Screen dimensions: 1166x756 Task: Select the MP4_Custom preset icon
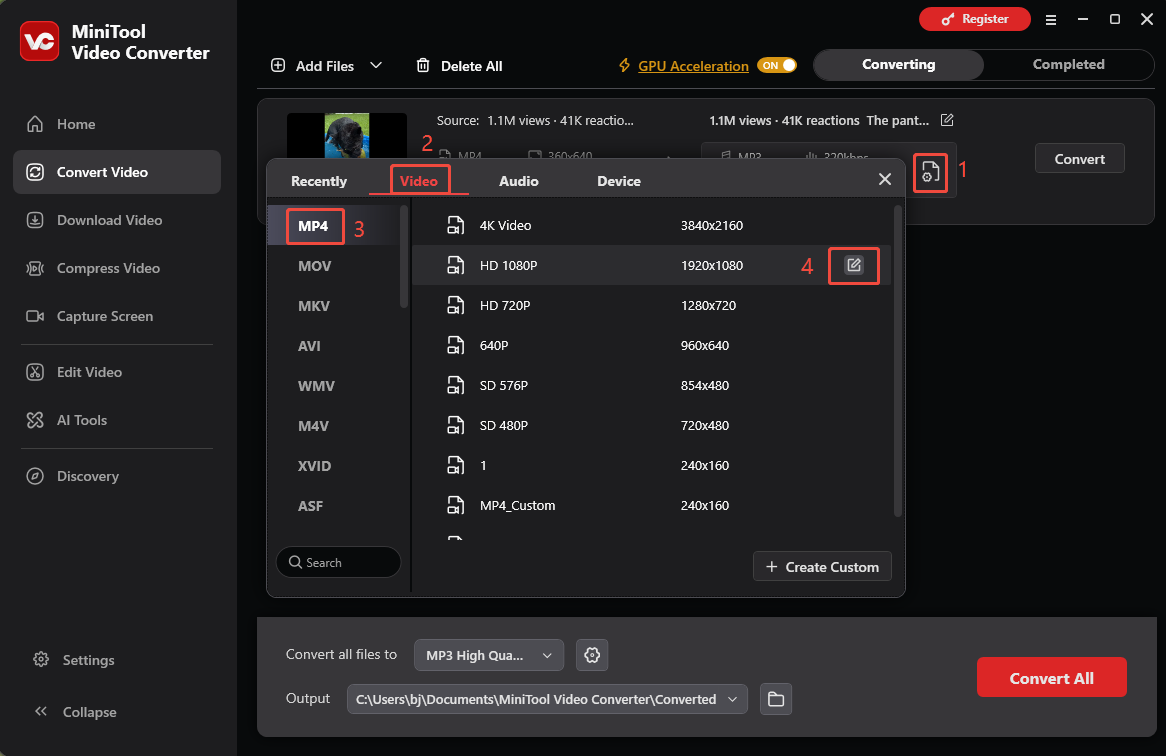coord(455,505)
